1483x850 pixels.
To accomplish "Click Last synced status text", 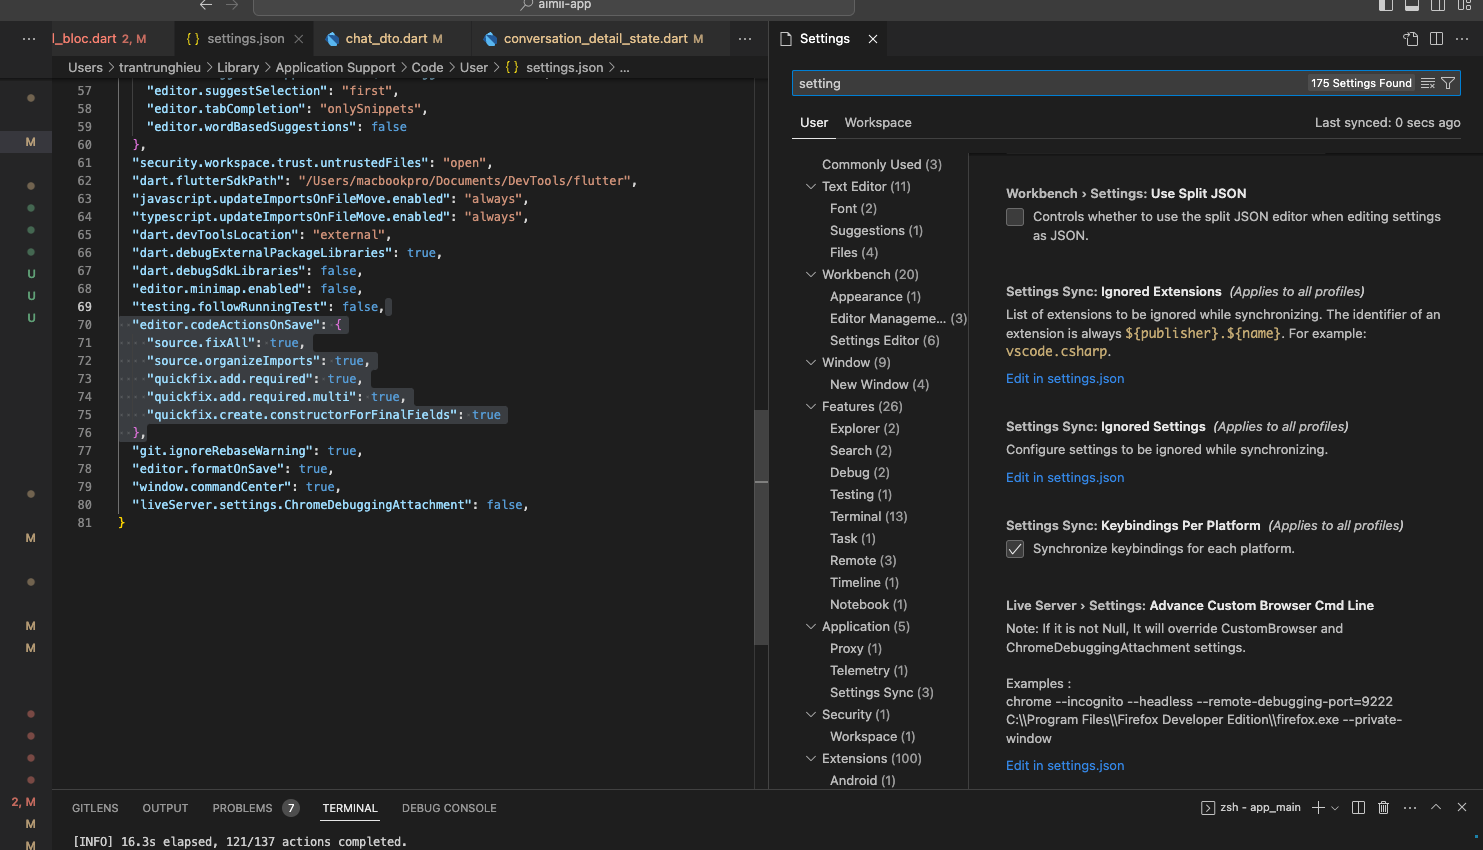I will pyautogui.click(x=1387, y=122).
